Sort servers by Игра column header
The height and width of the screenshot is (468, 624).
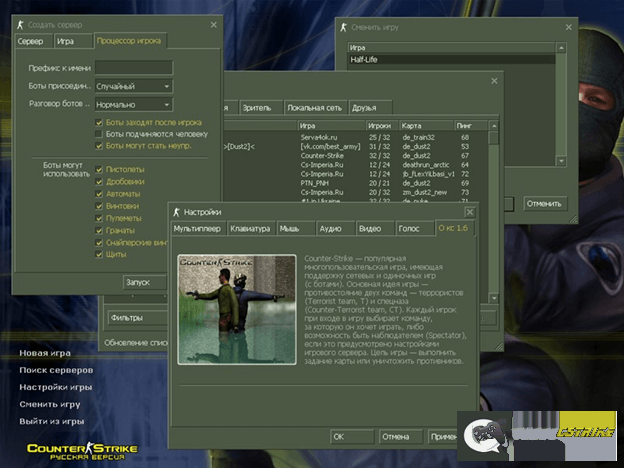[331, 126]
